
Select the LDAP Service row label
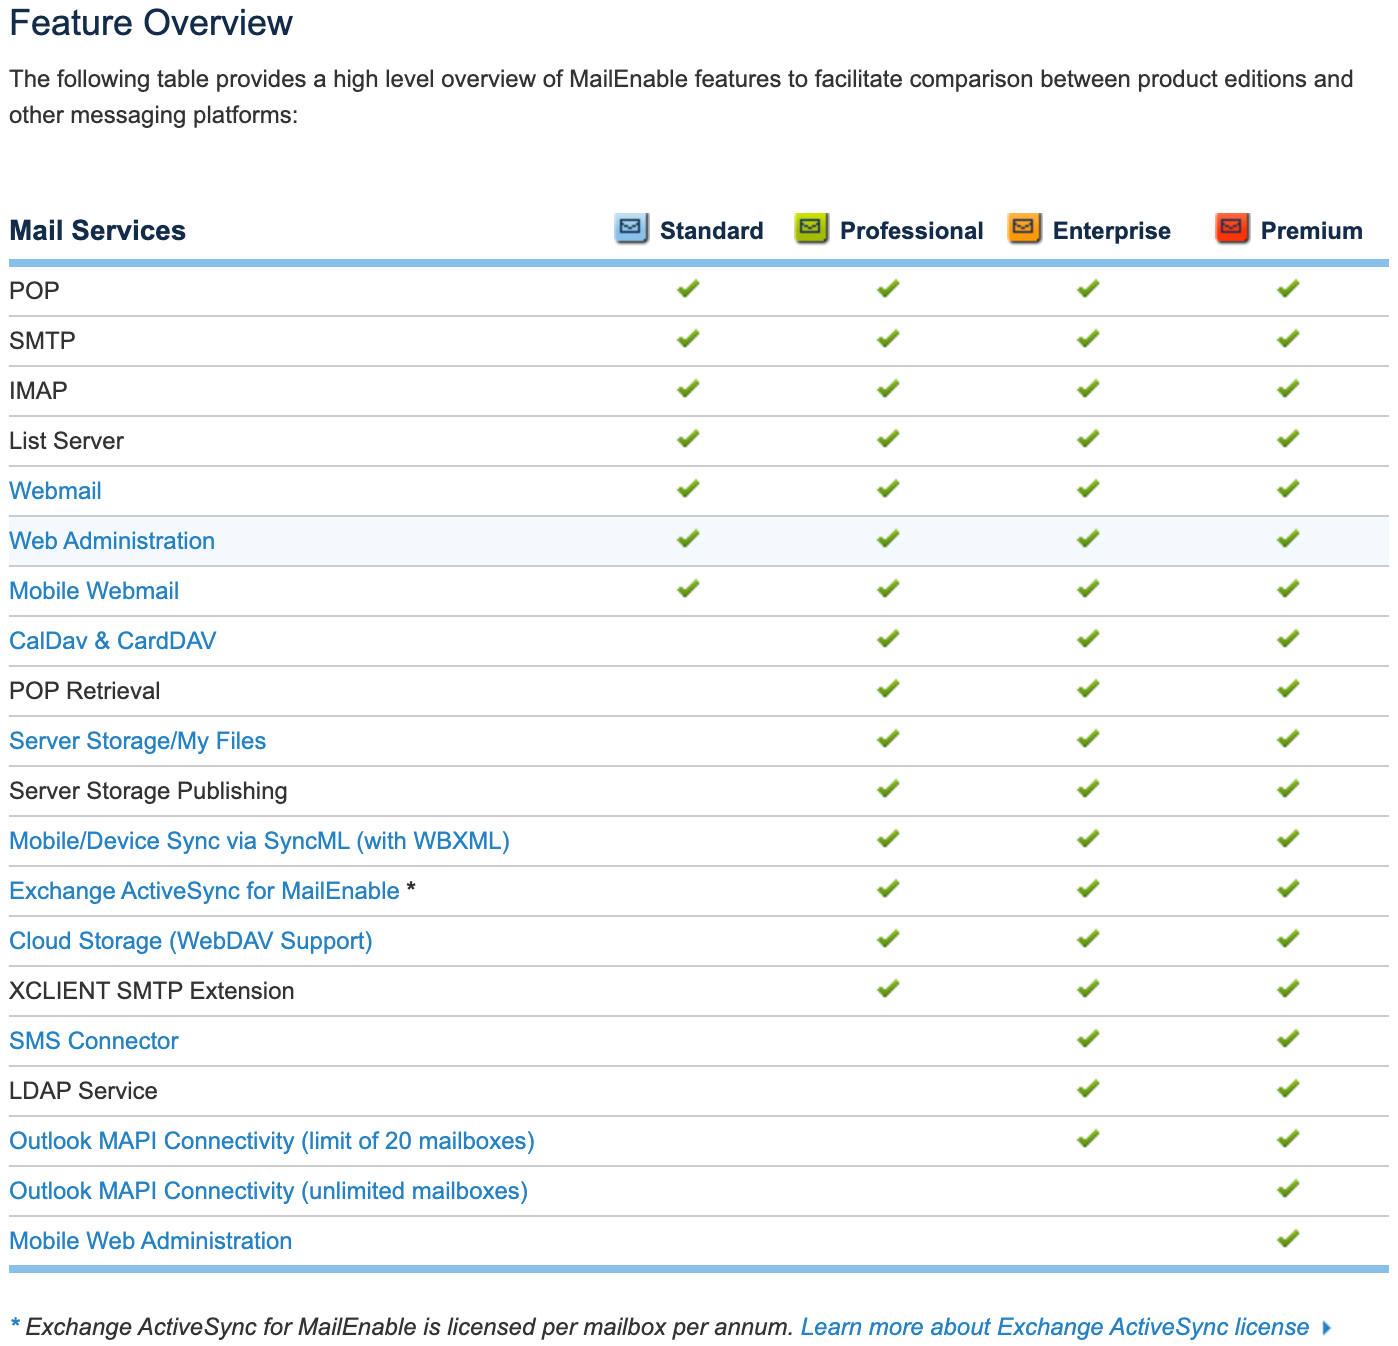click(84, 1091)
